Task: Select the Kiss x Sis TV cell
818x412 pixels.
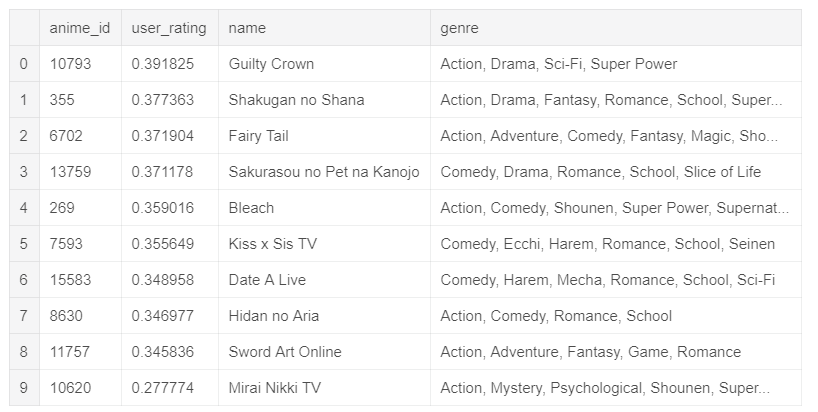Action: click(274, 244)
